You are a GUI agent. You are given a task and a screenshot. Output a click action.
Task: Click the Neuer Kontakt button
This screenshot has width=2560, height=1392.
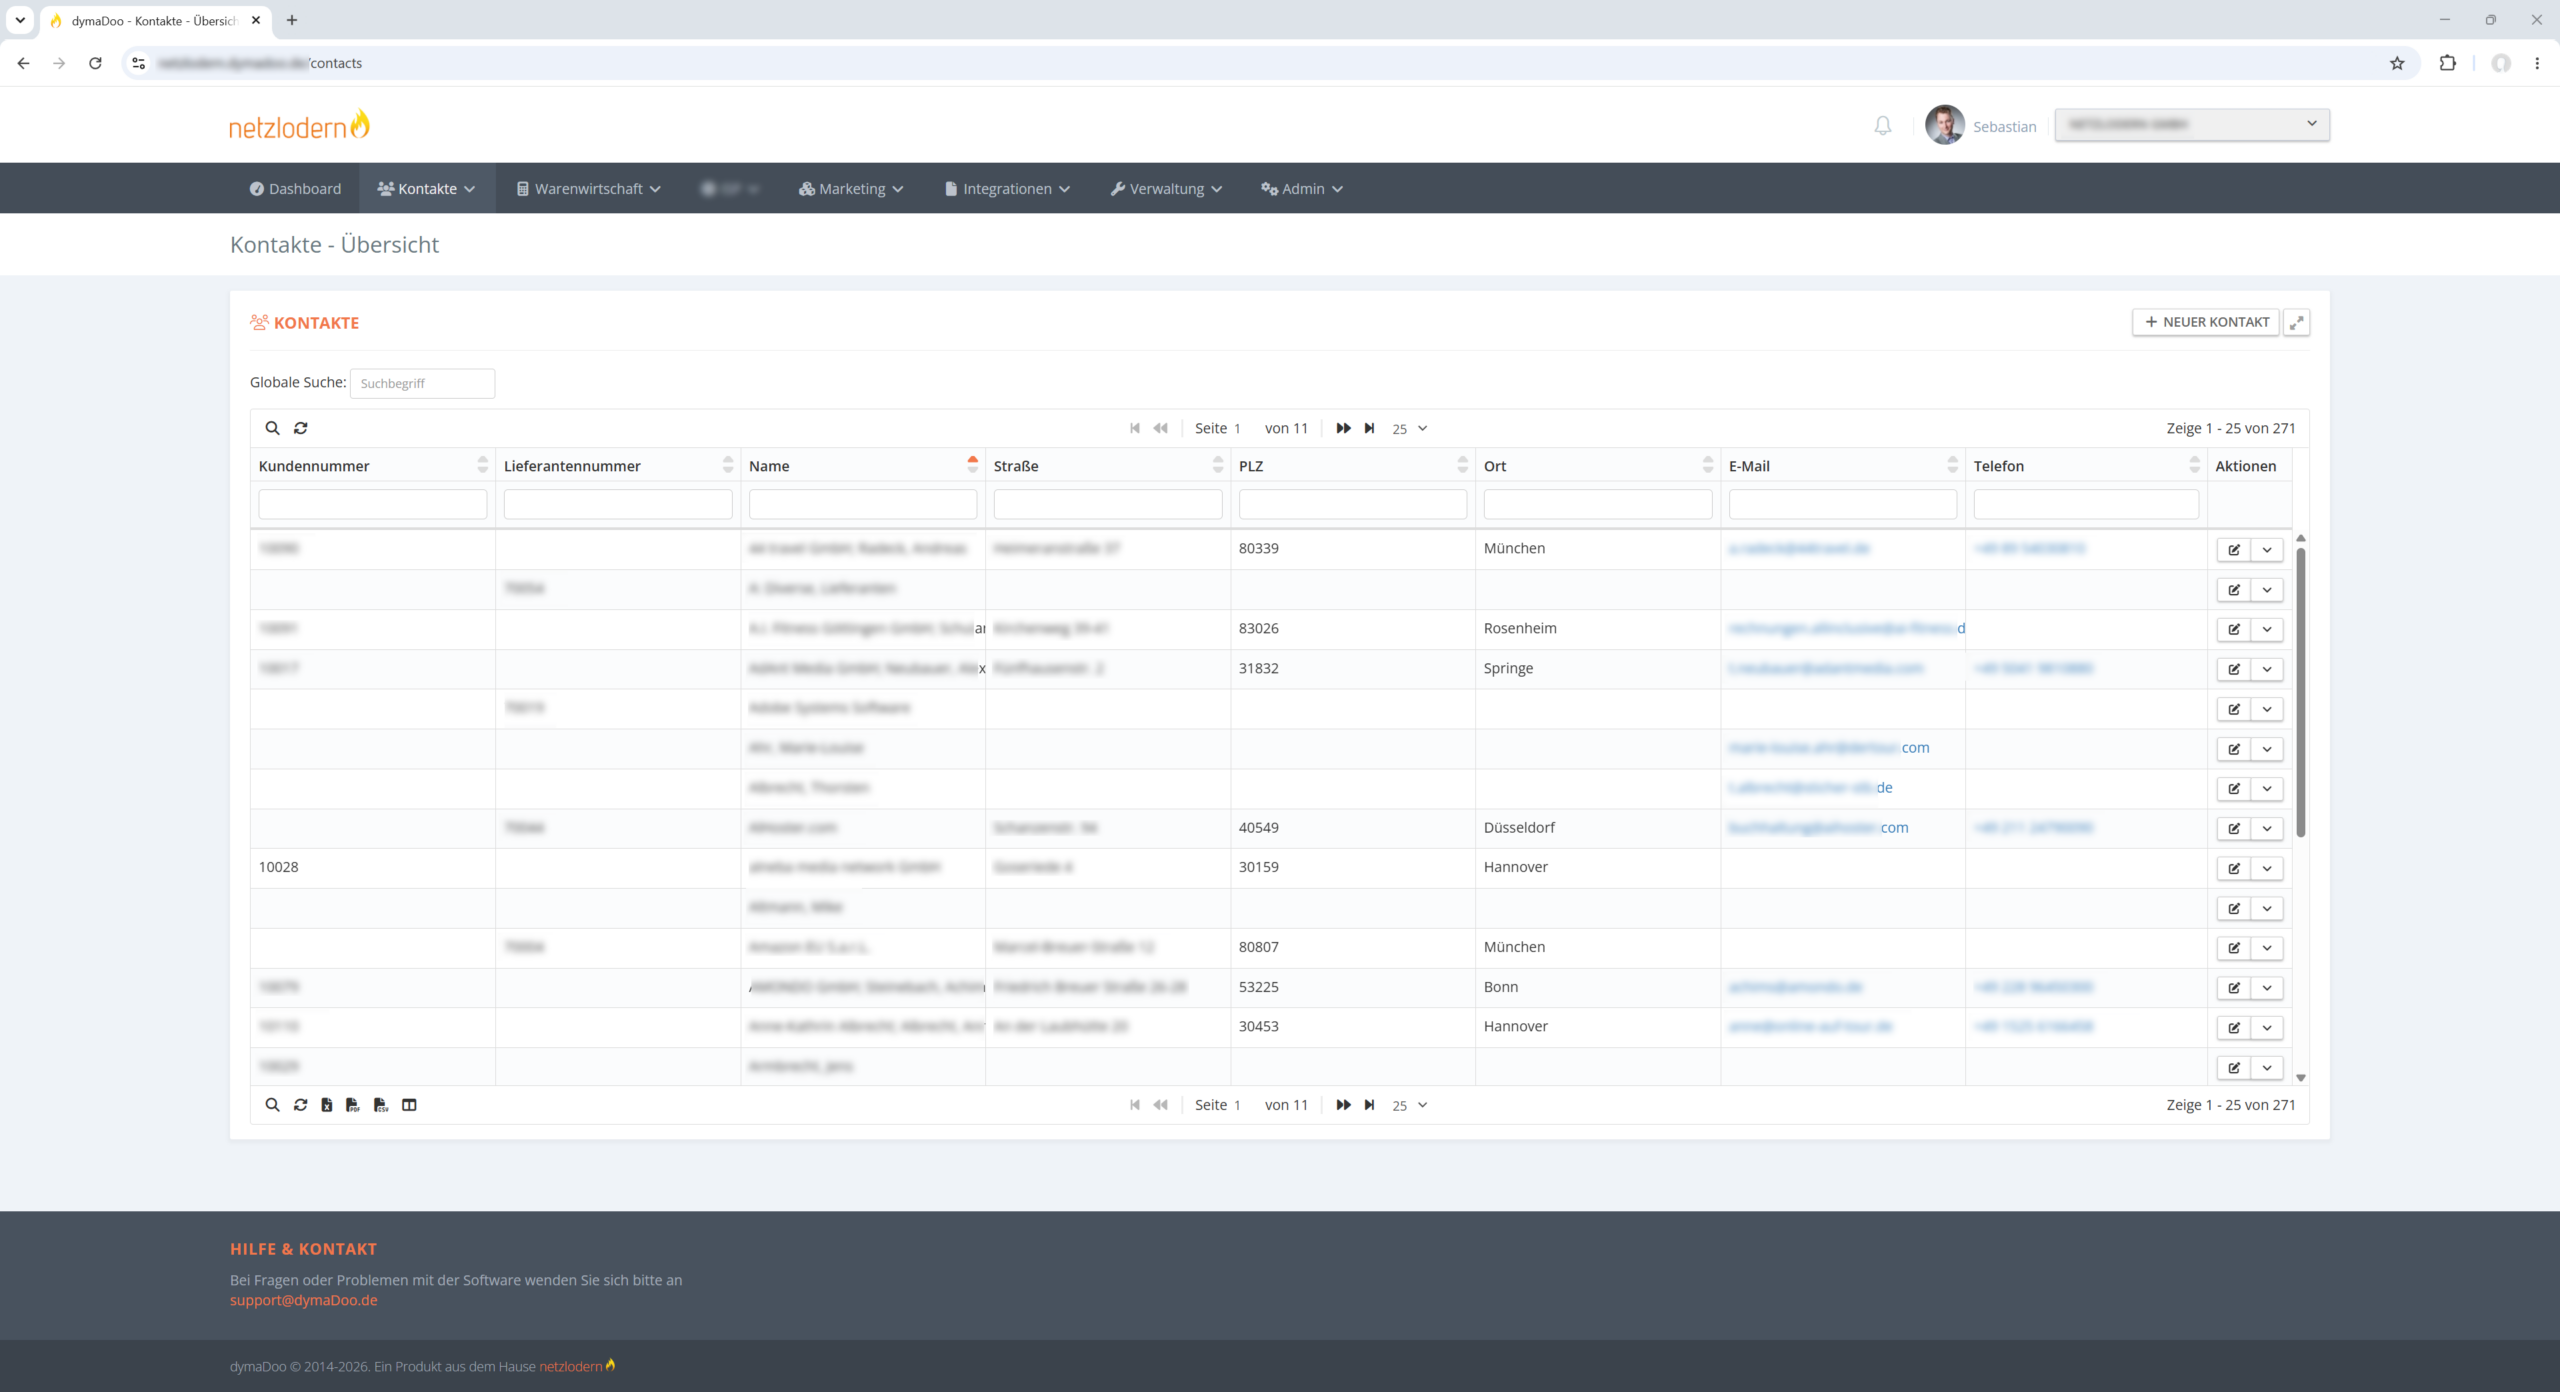coord(2206,322)
